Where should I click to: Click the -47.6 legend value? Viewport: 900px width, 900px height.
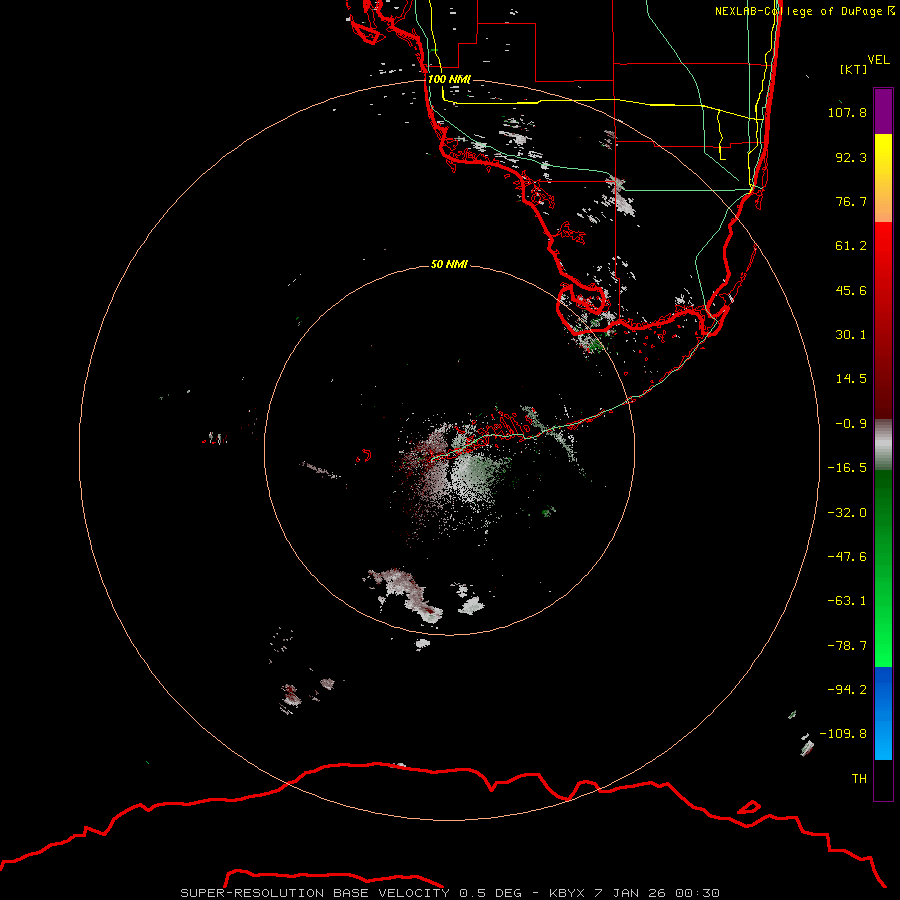coord(847,557)
